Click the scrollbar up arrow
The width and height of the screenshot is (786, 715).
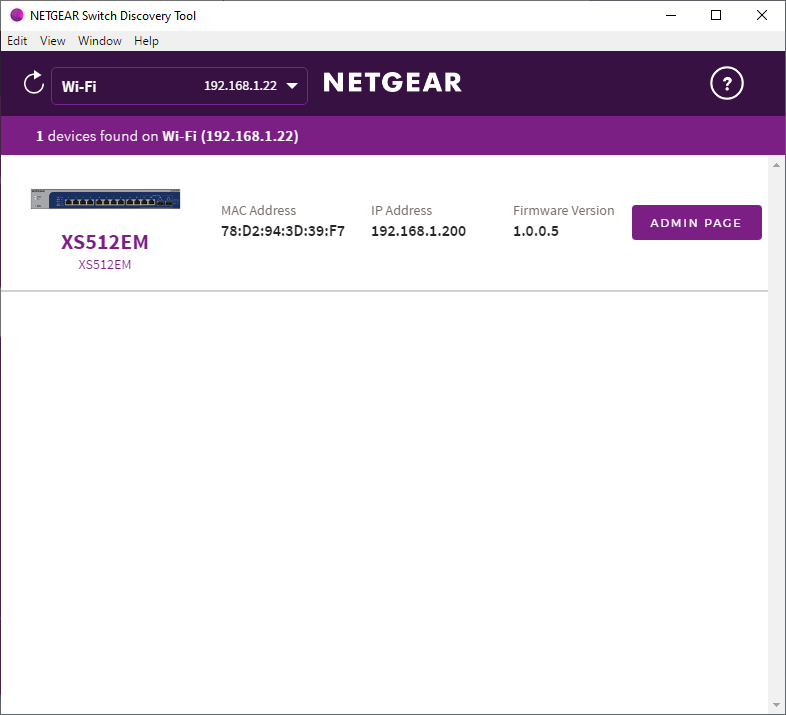pos(776,165)
